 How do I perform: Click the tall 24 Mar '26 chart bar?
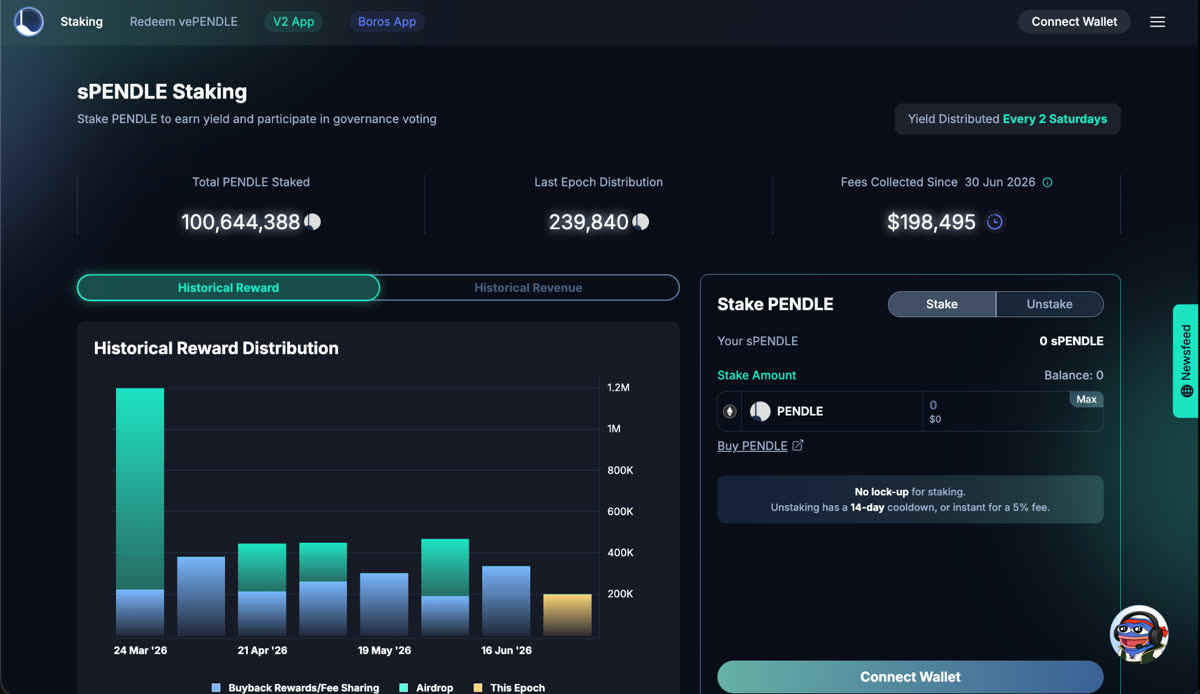pyautogui.click(x=140, y=512)
